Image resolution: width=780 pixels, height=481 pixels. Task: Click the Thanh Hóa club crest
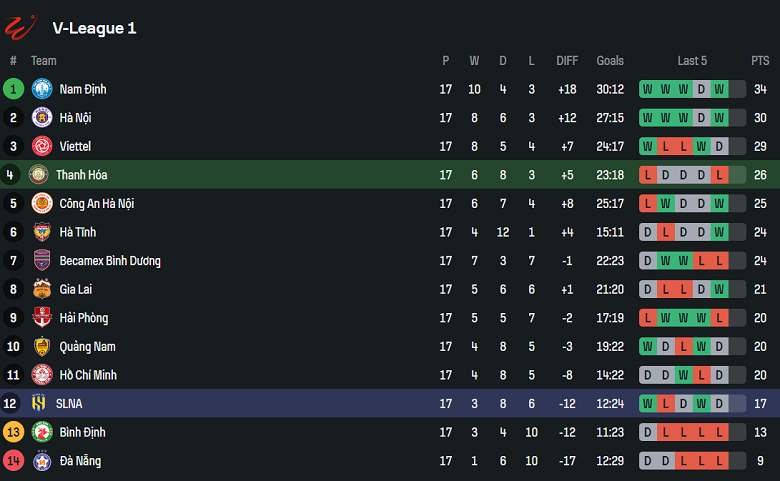[39, 175]
